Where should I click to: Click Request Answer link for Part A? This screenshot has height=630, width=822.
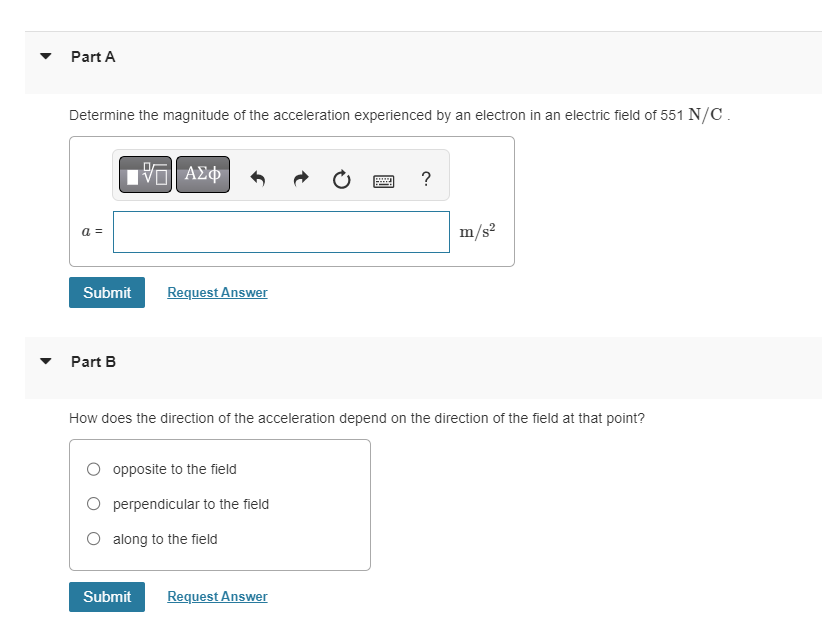tap(217, 292)
